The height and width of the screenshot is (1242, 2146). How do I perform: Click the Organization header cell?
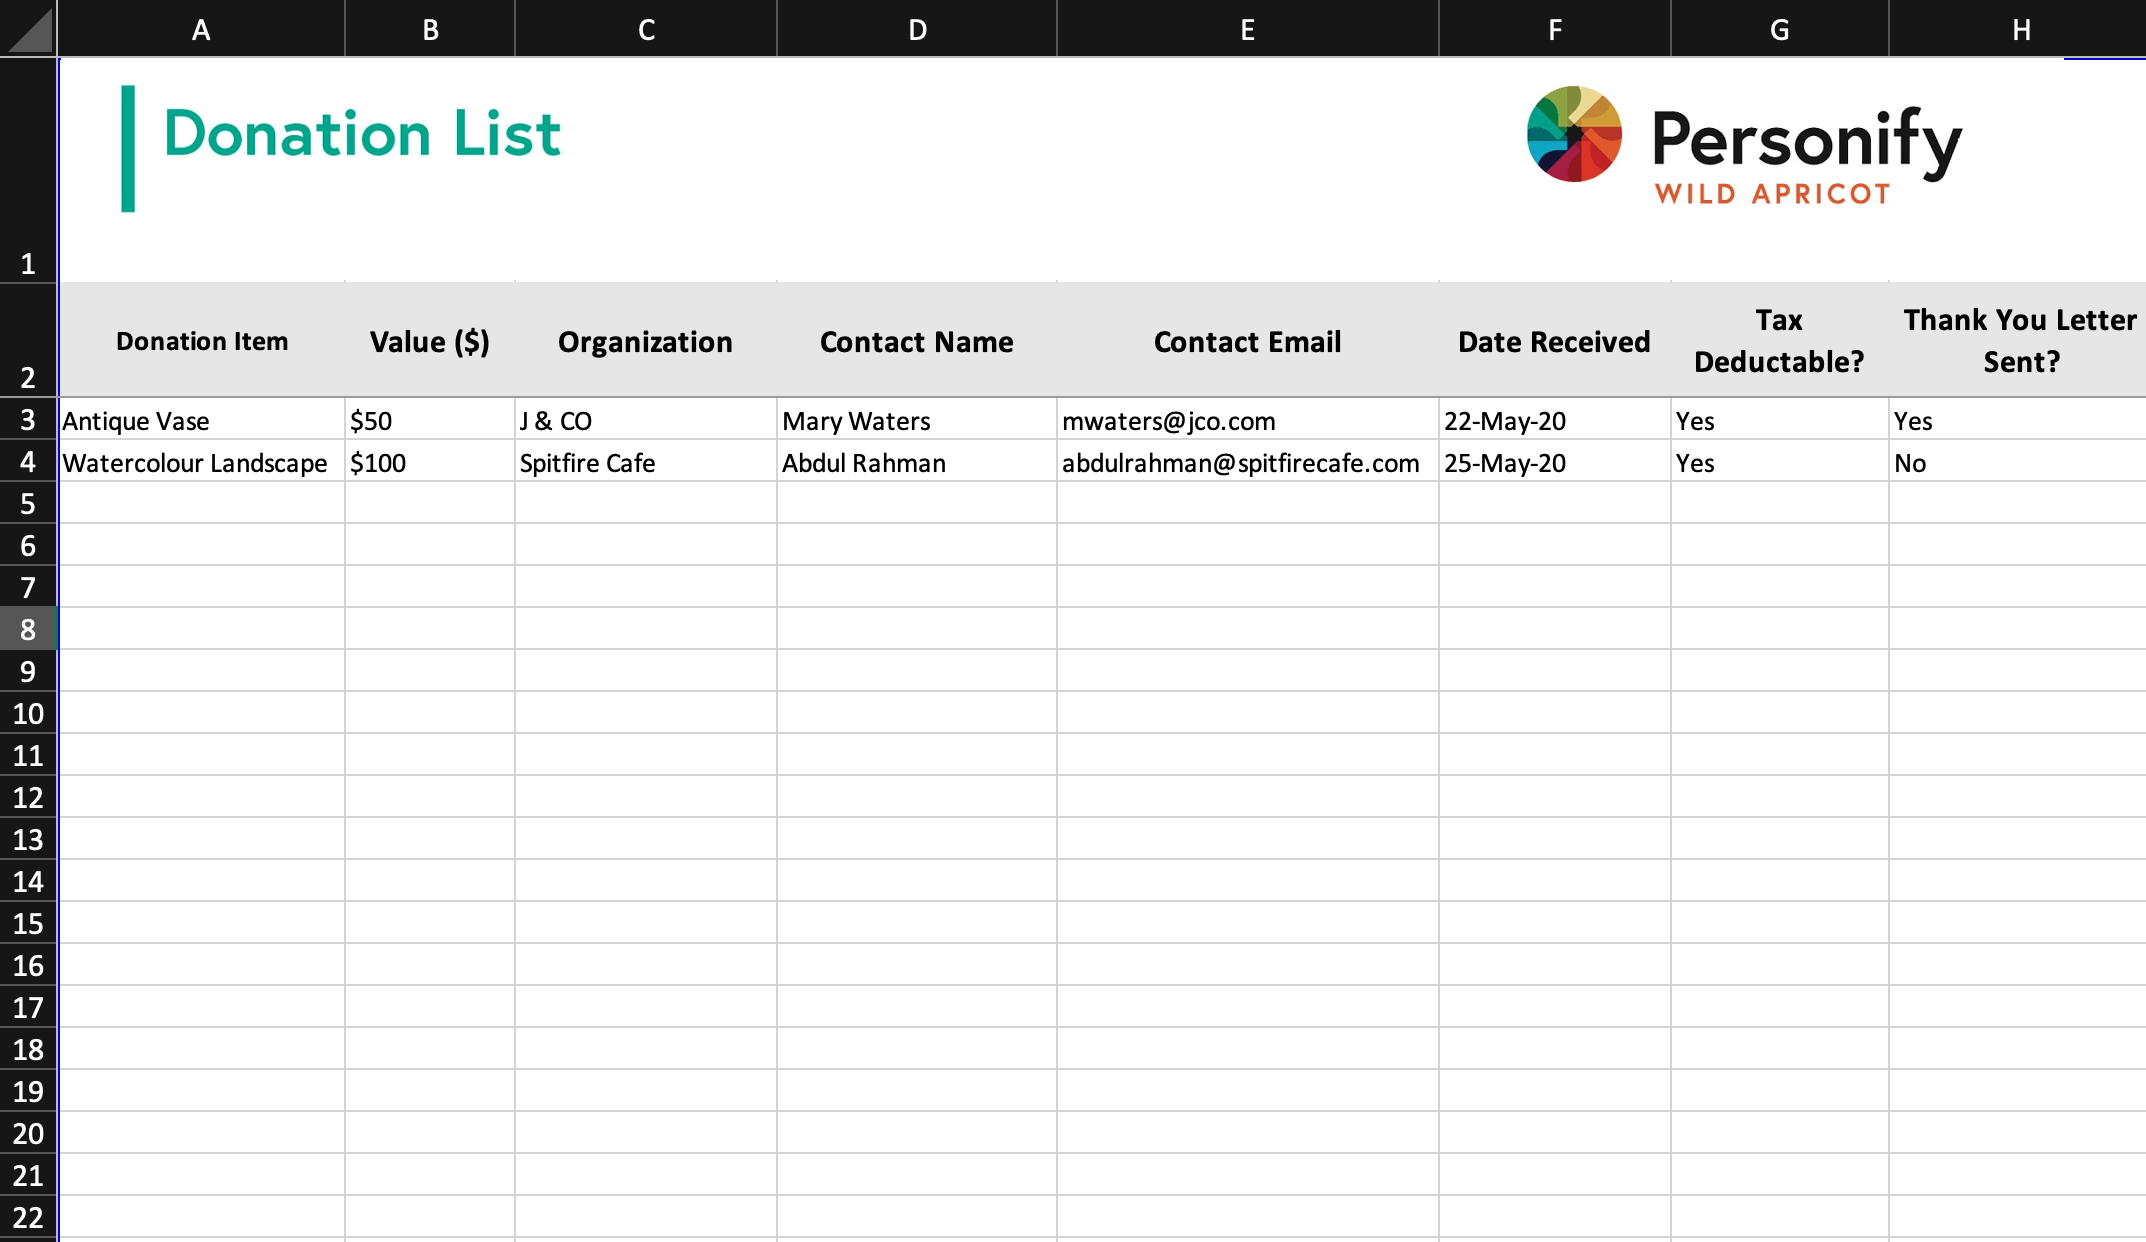click(646, 341)
